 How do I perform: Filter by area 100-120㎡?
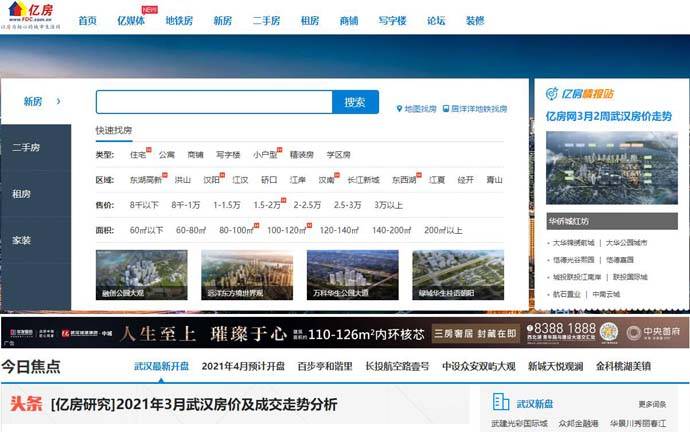(x=286, y=230)
